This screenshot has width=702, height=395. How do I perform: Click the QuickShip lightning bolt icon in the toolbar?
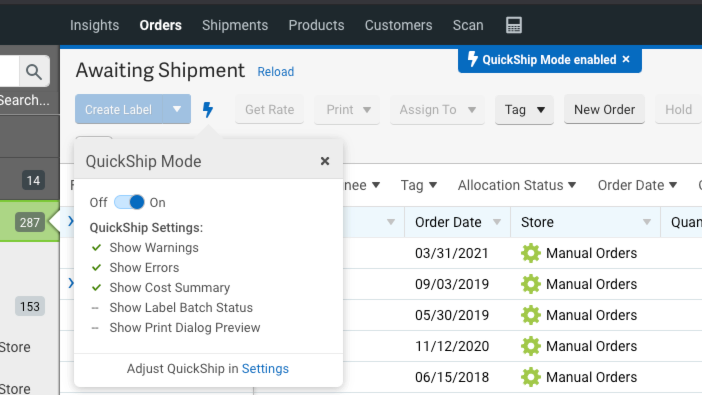point(208,109)
